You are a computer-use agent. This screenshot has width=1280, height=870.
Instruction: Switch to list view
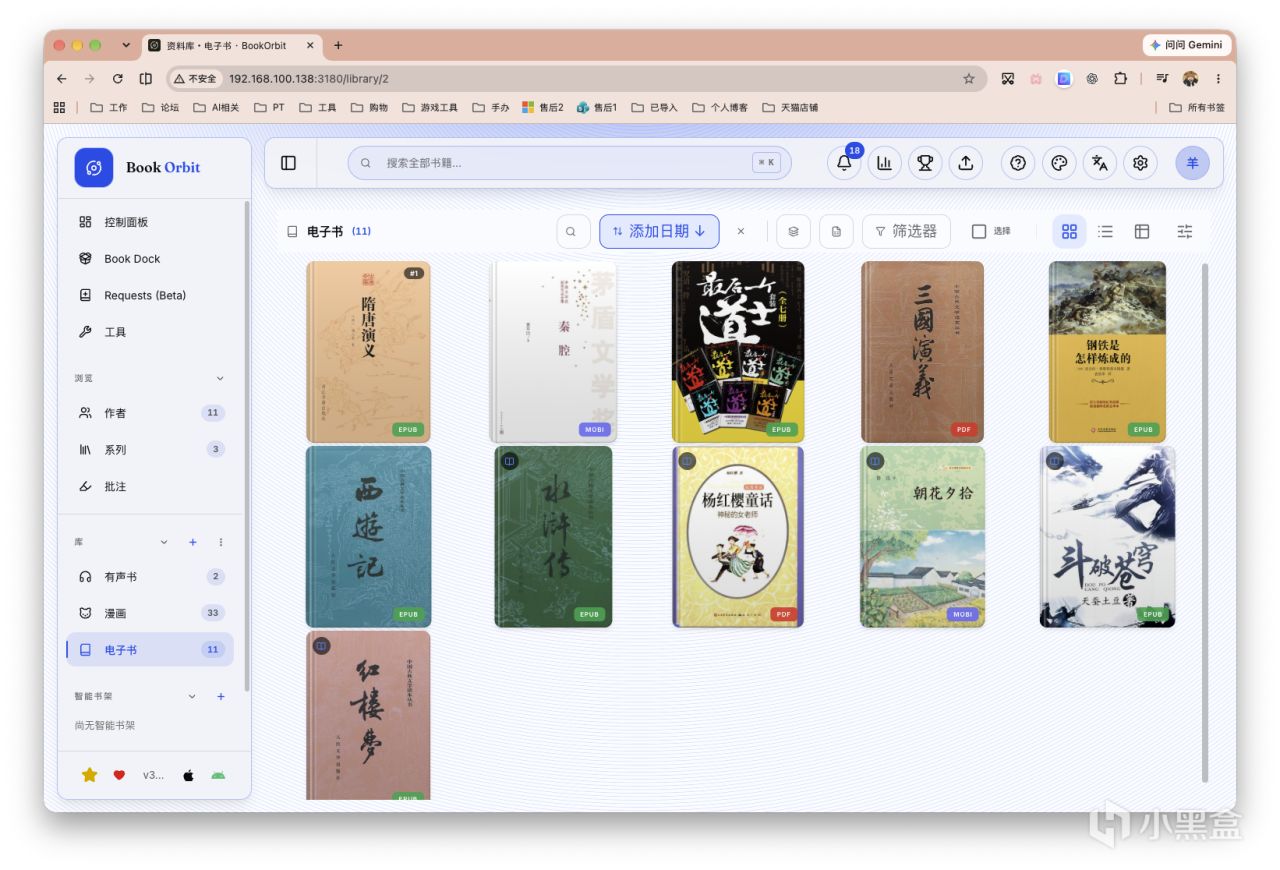click(x=1105, y=231)
